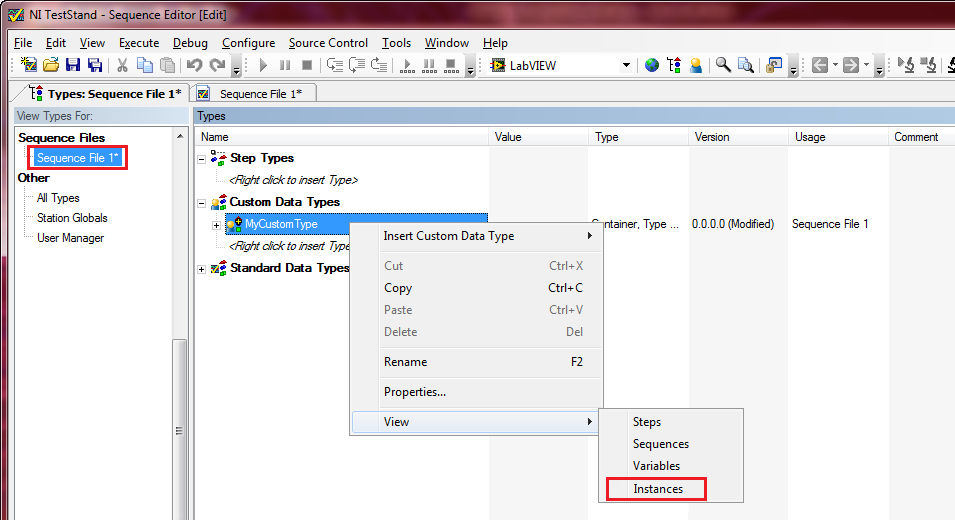Open a file with the folder icon
The height and width of the screenshot is (520, 955).
(51, 65)
